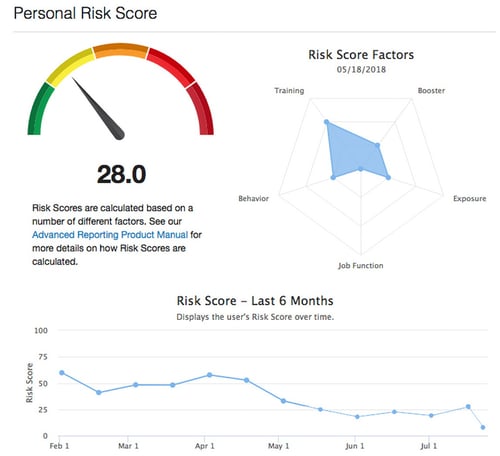The width and height of the screenshot is (500, 456).
Task: Click the orange segment of the risk gauge
Action: (x=121, y=51)
